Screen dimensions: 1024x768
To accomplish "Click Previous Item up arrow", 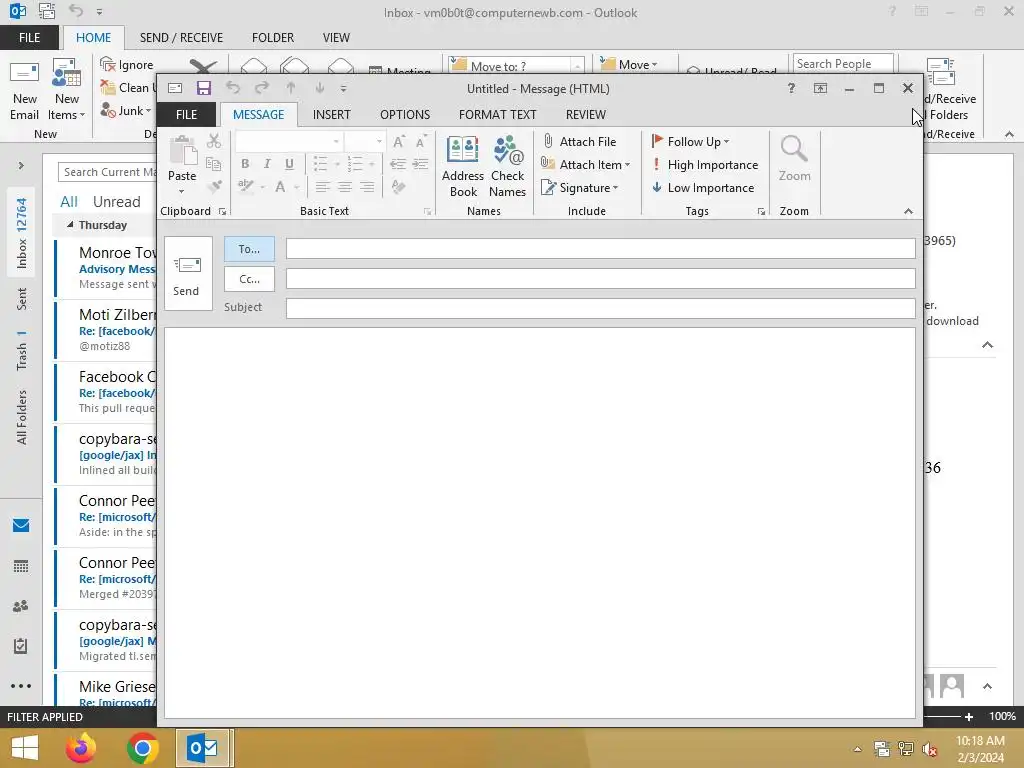I will point(291,88).
